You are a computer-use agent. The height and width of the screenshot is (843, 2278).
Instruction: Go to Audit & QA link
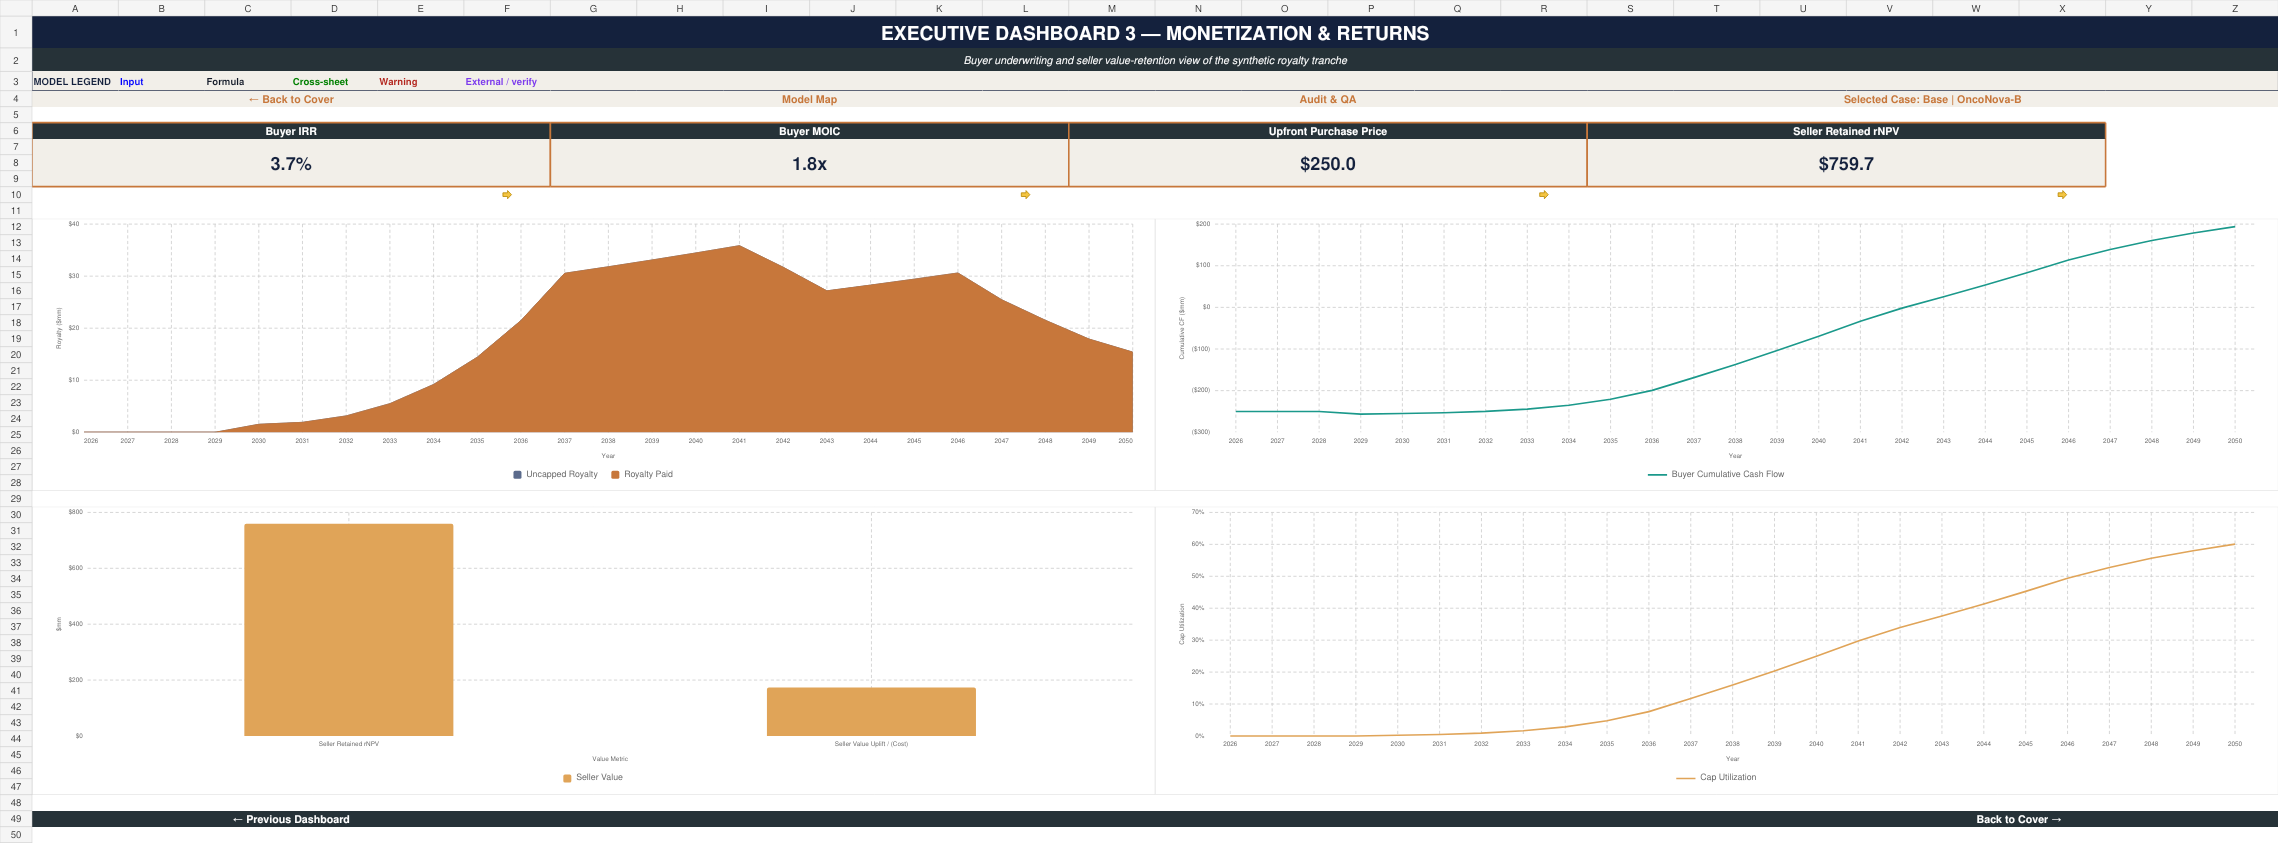[x=1327, y=99]
